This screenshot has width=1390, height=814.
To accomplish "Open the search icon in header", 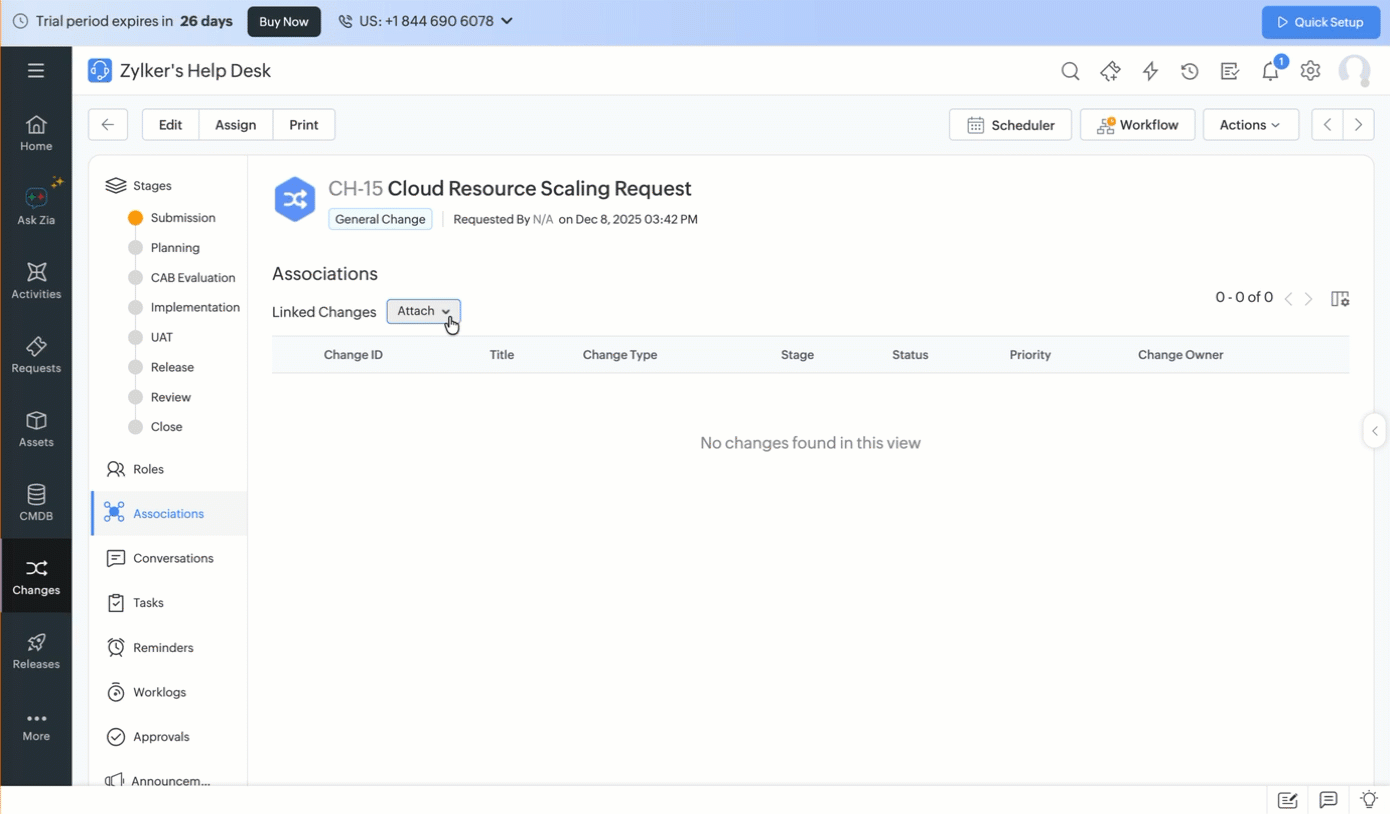I will 1070,71.
